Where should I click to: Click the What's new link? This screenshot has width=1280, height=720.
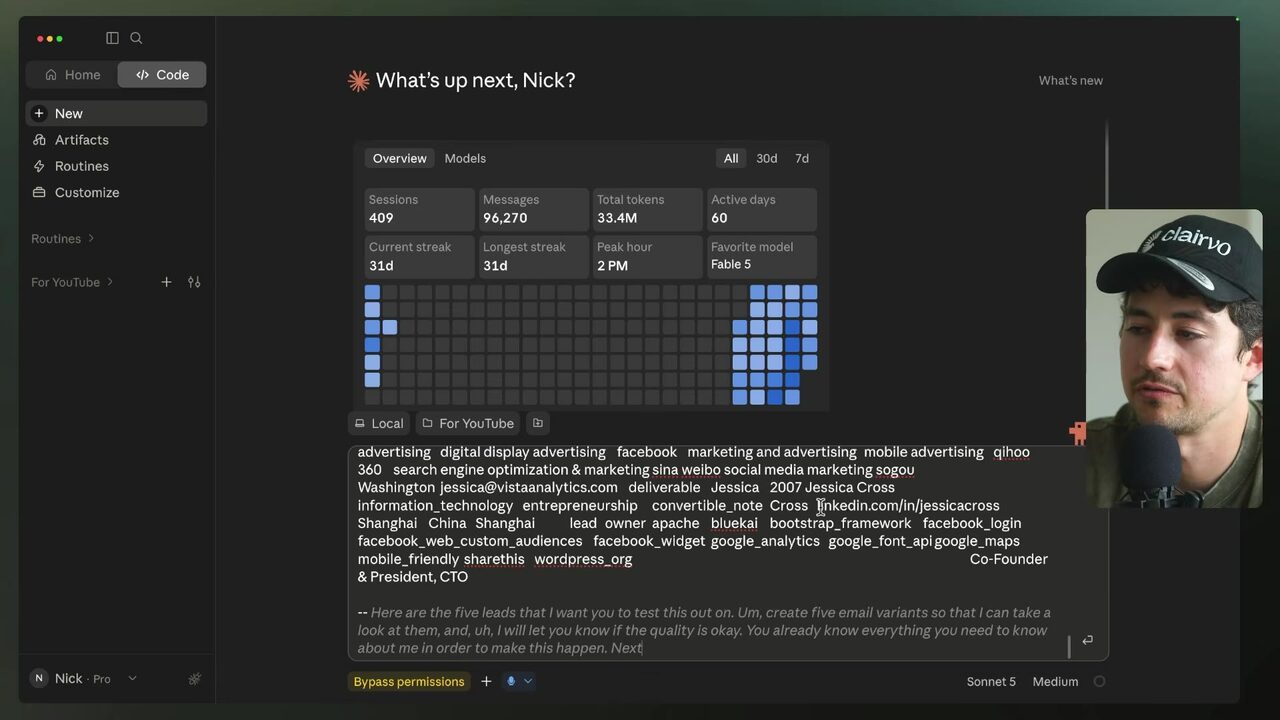1071,80
